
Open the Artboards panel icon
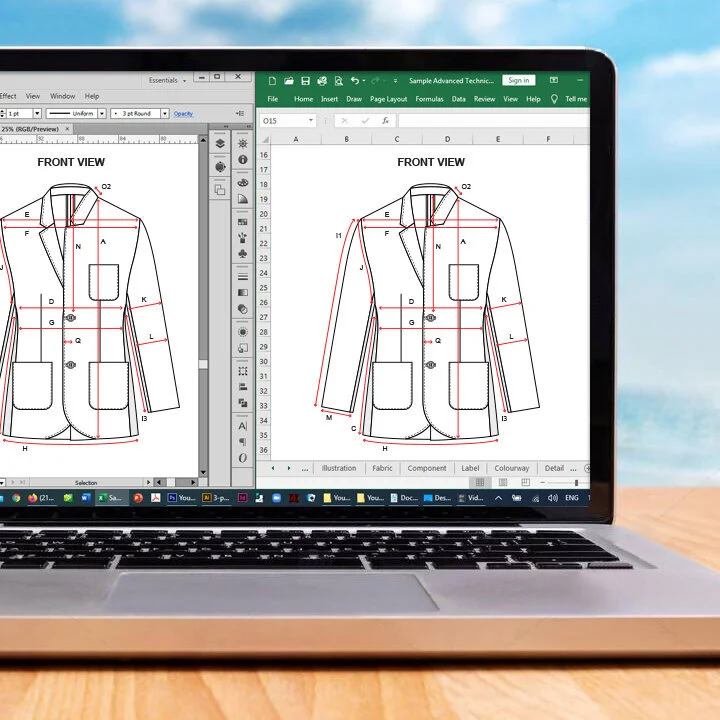(x=220, y=190)
